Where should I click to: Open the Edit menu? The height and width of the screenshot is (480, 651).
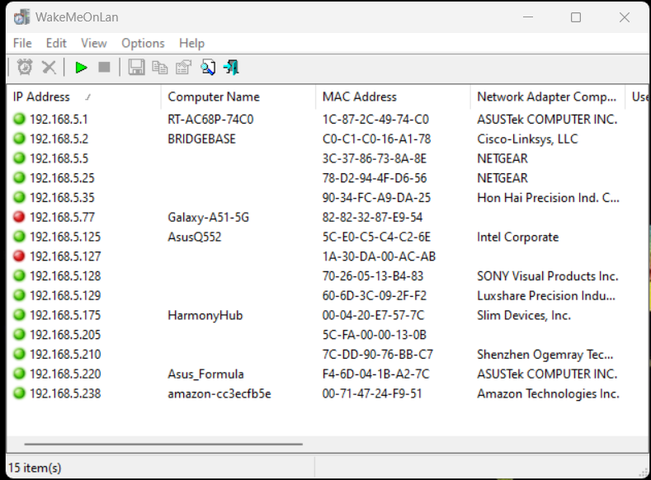pyautogui.click(x=56, y=43)
